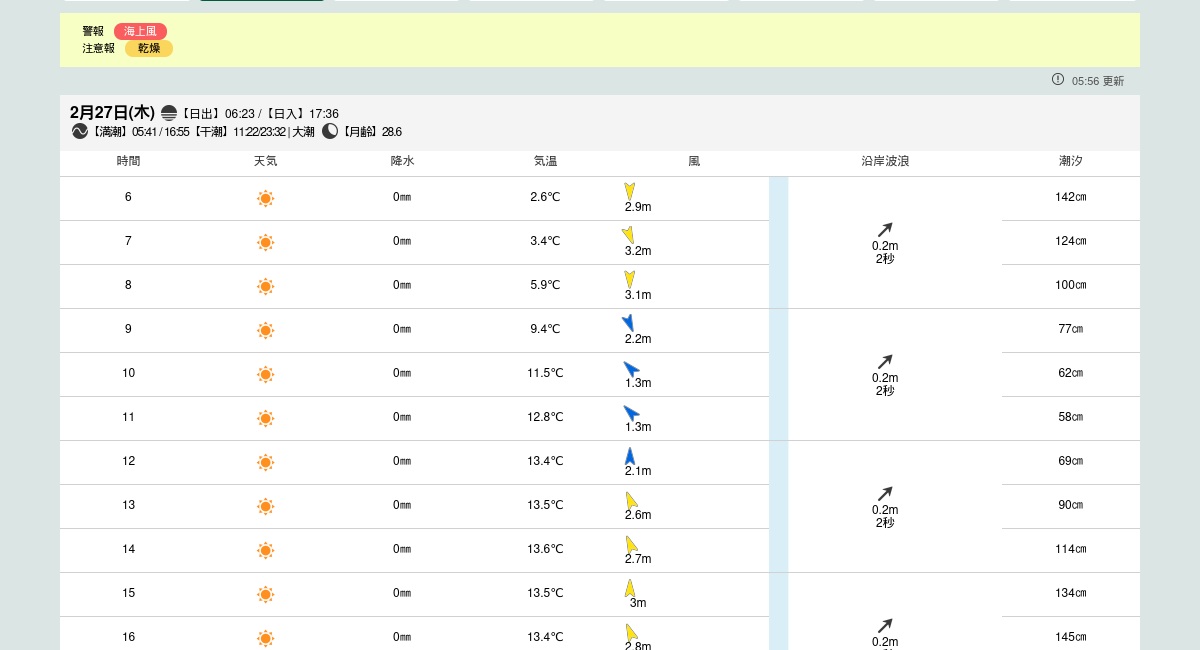Click the sunrise icon next to 日出

pos(169,113)
